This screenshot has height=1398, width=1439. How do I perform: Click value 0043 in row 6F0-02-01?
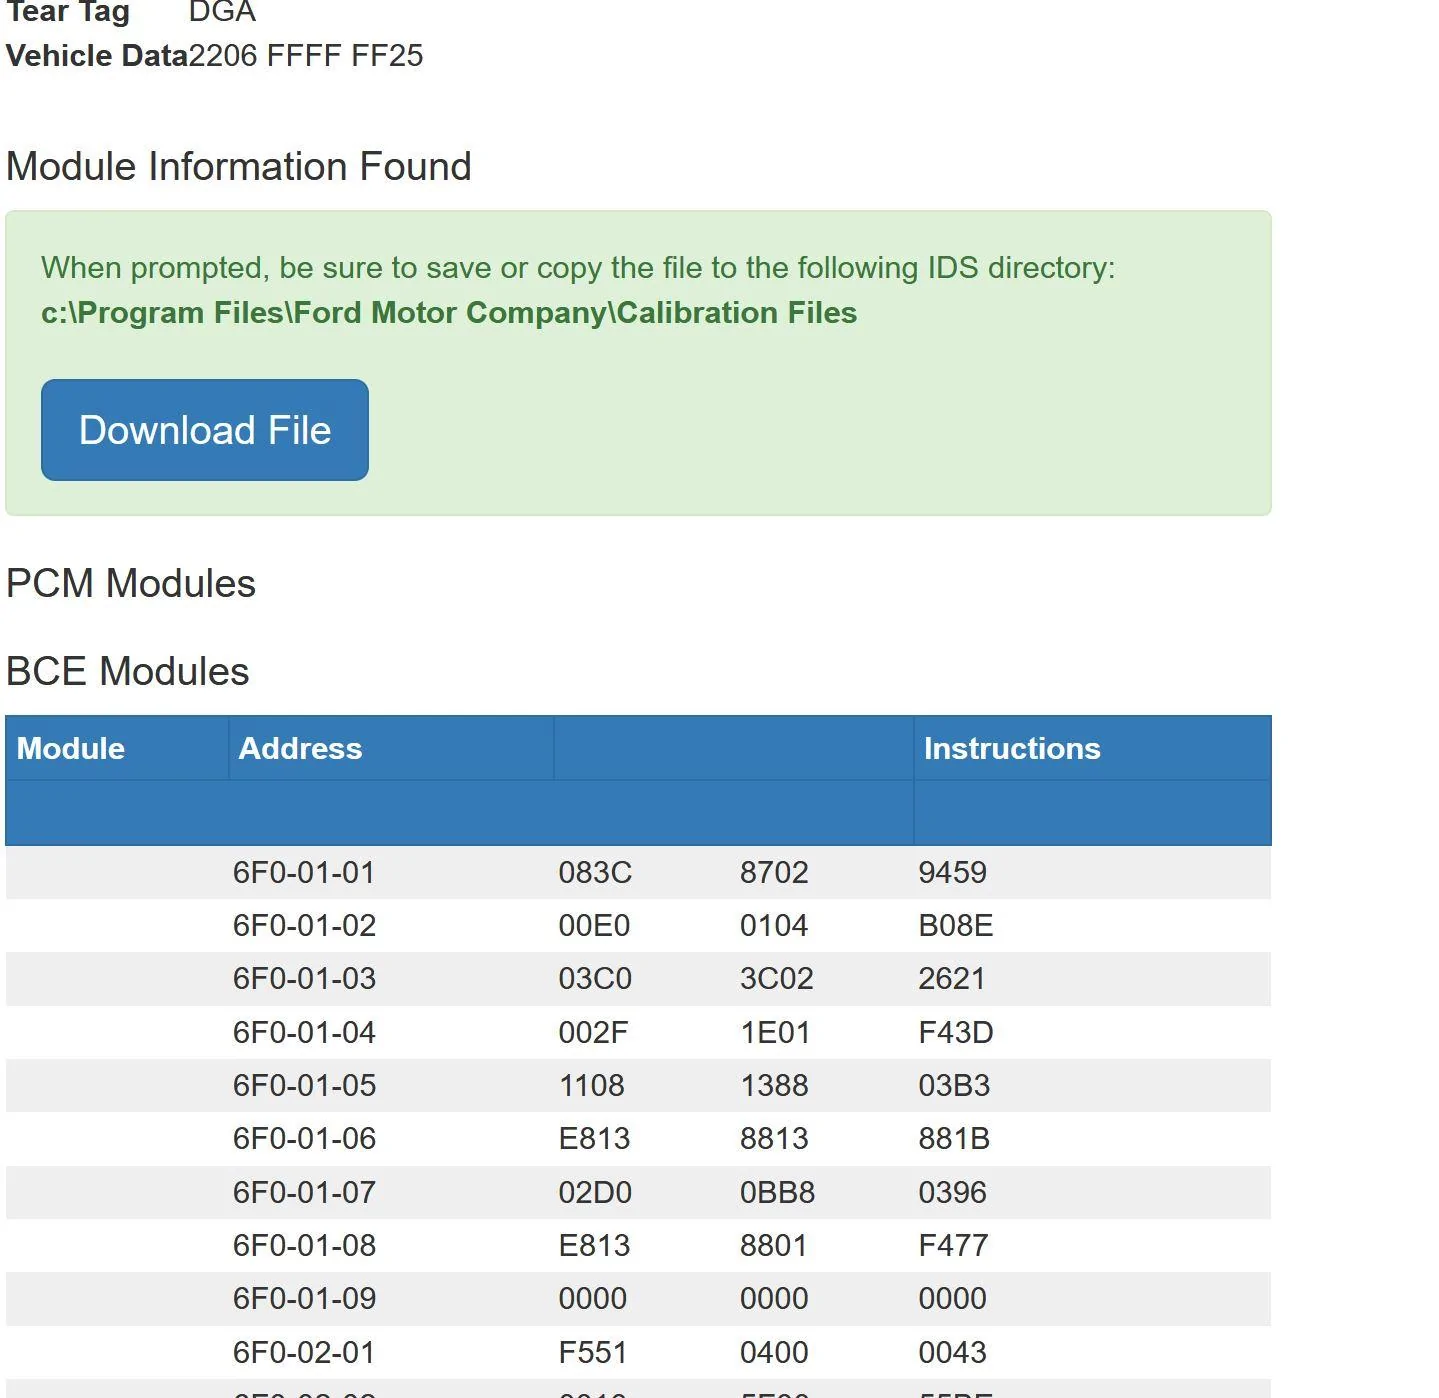(952, 1352)
